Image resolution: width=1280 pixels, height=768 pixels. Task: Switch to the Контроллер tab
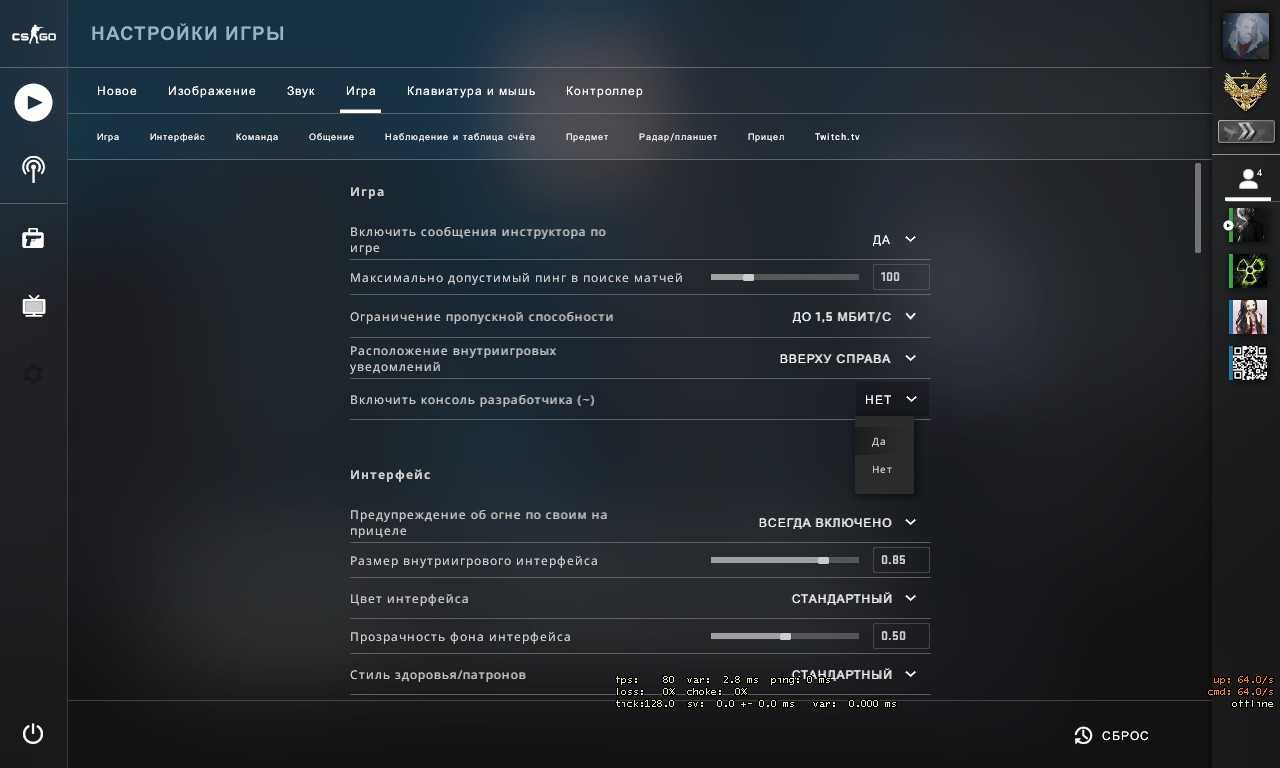(x=605, y=91)
